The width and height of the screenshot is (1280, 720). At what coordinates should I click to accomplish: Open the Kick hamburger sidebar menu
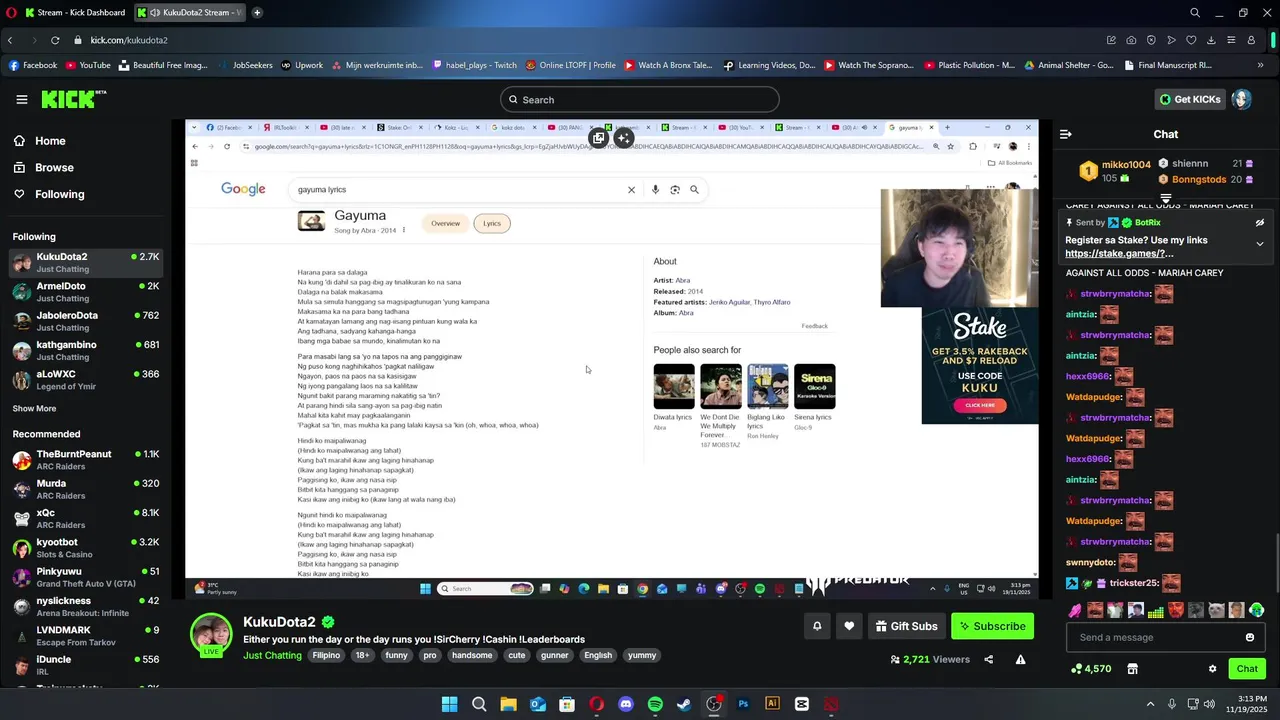(x=21, y=99)
